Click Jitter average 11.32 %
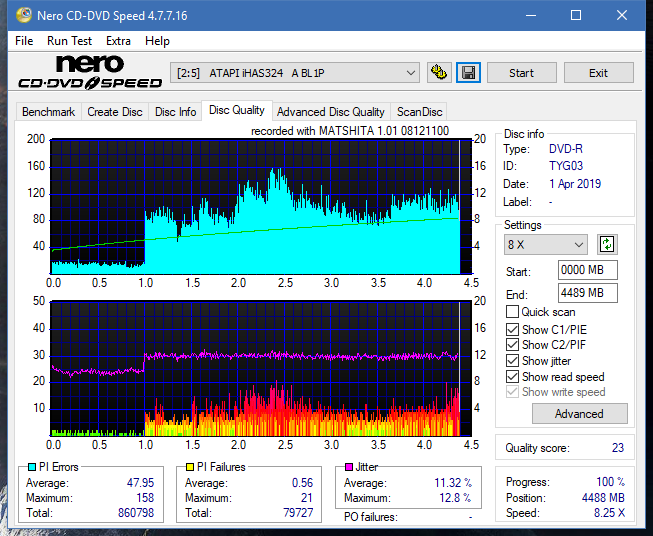 (453, 483)
